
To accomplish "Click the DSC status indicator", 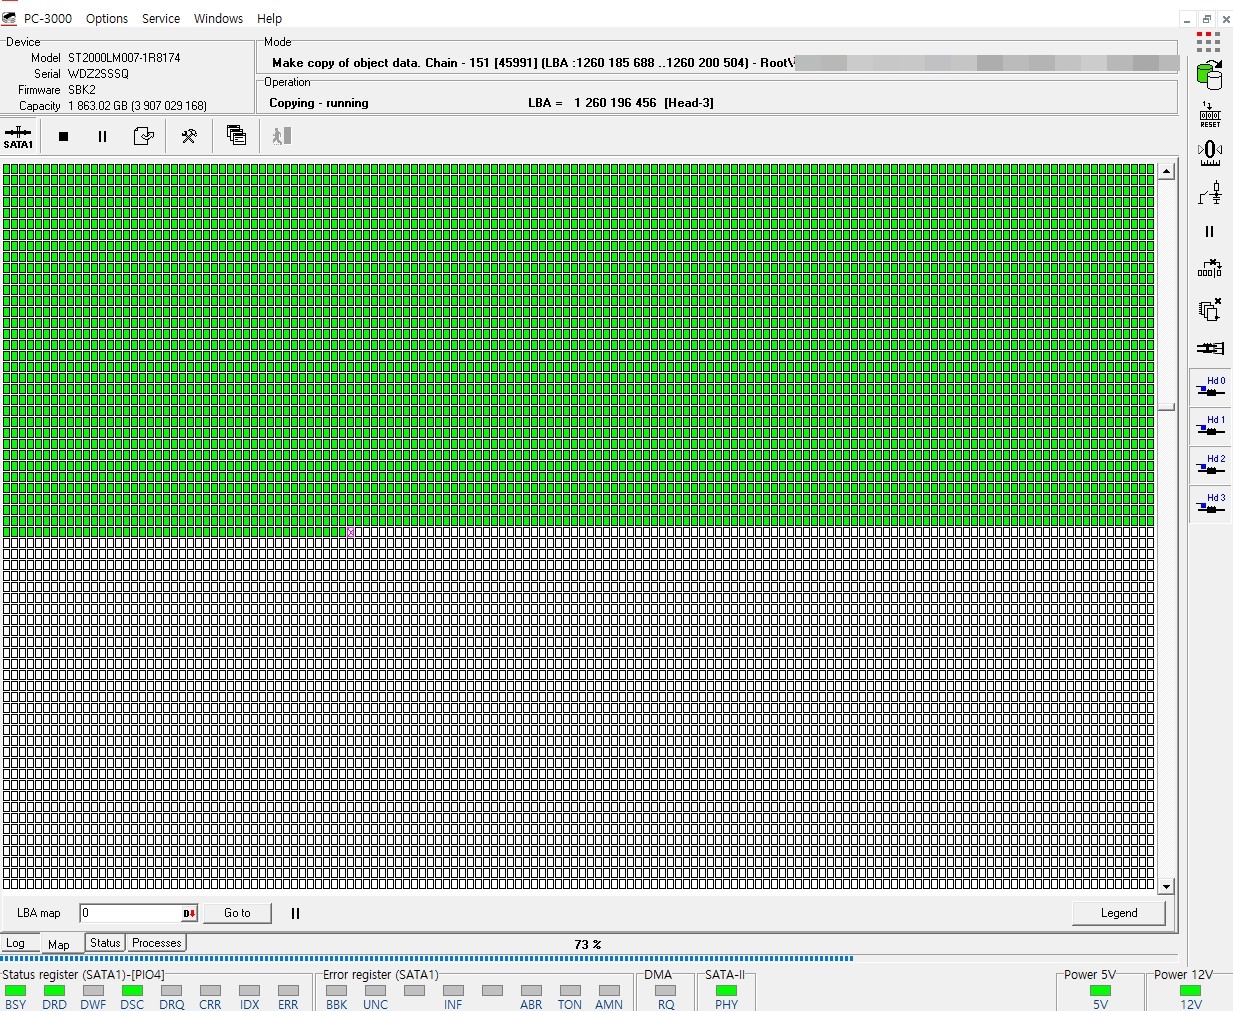I will click(132, 991).
